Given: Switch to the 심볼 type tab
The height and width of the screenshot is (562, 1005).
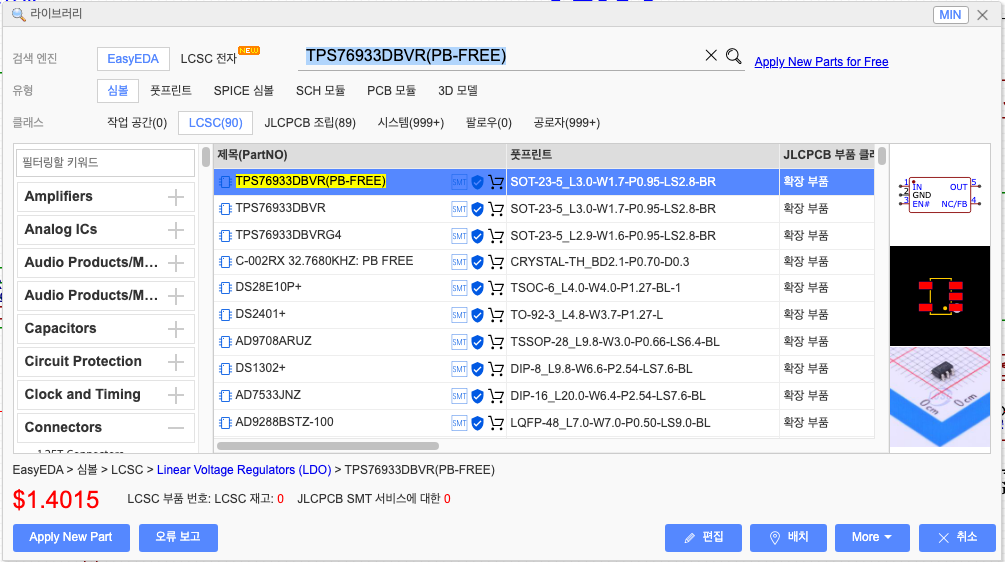Looking at the screenshot, I should tap(117, 91).
